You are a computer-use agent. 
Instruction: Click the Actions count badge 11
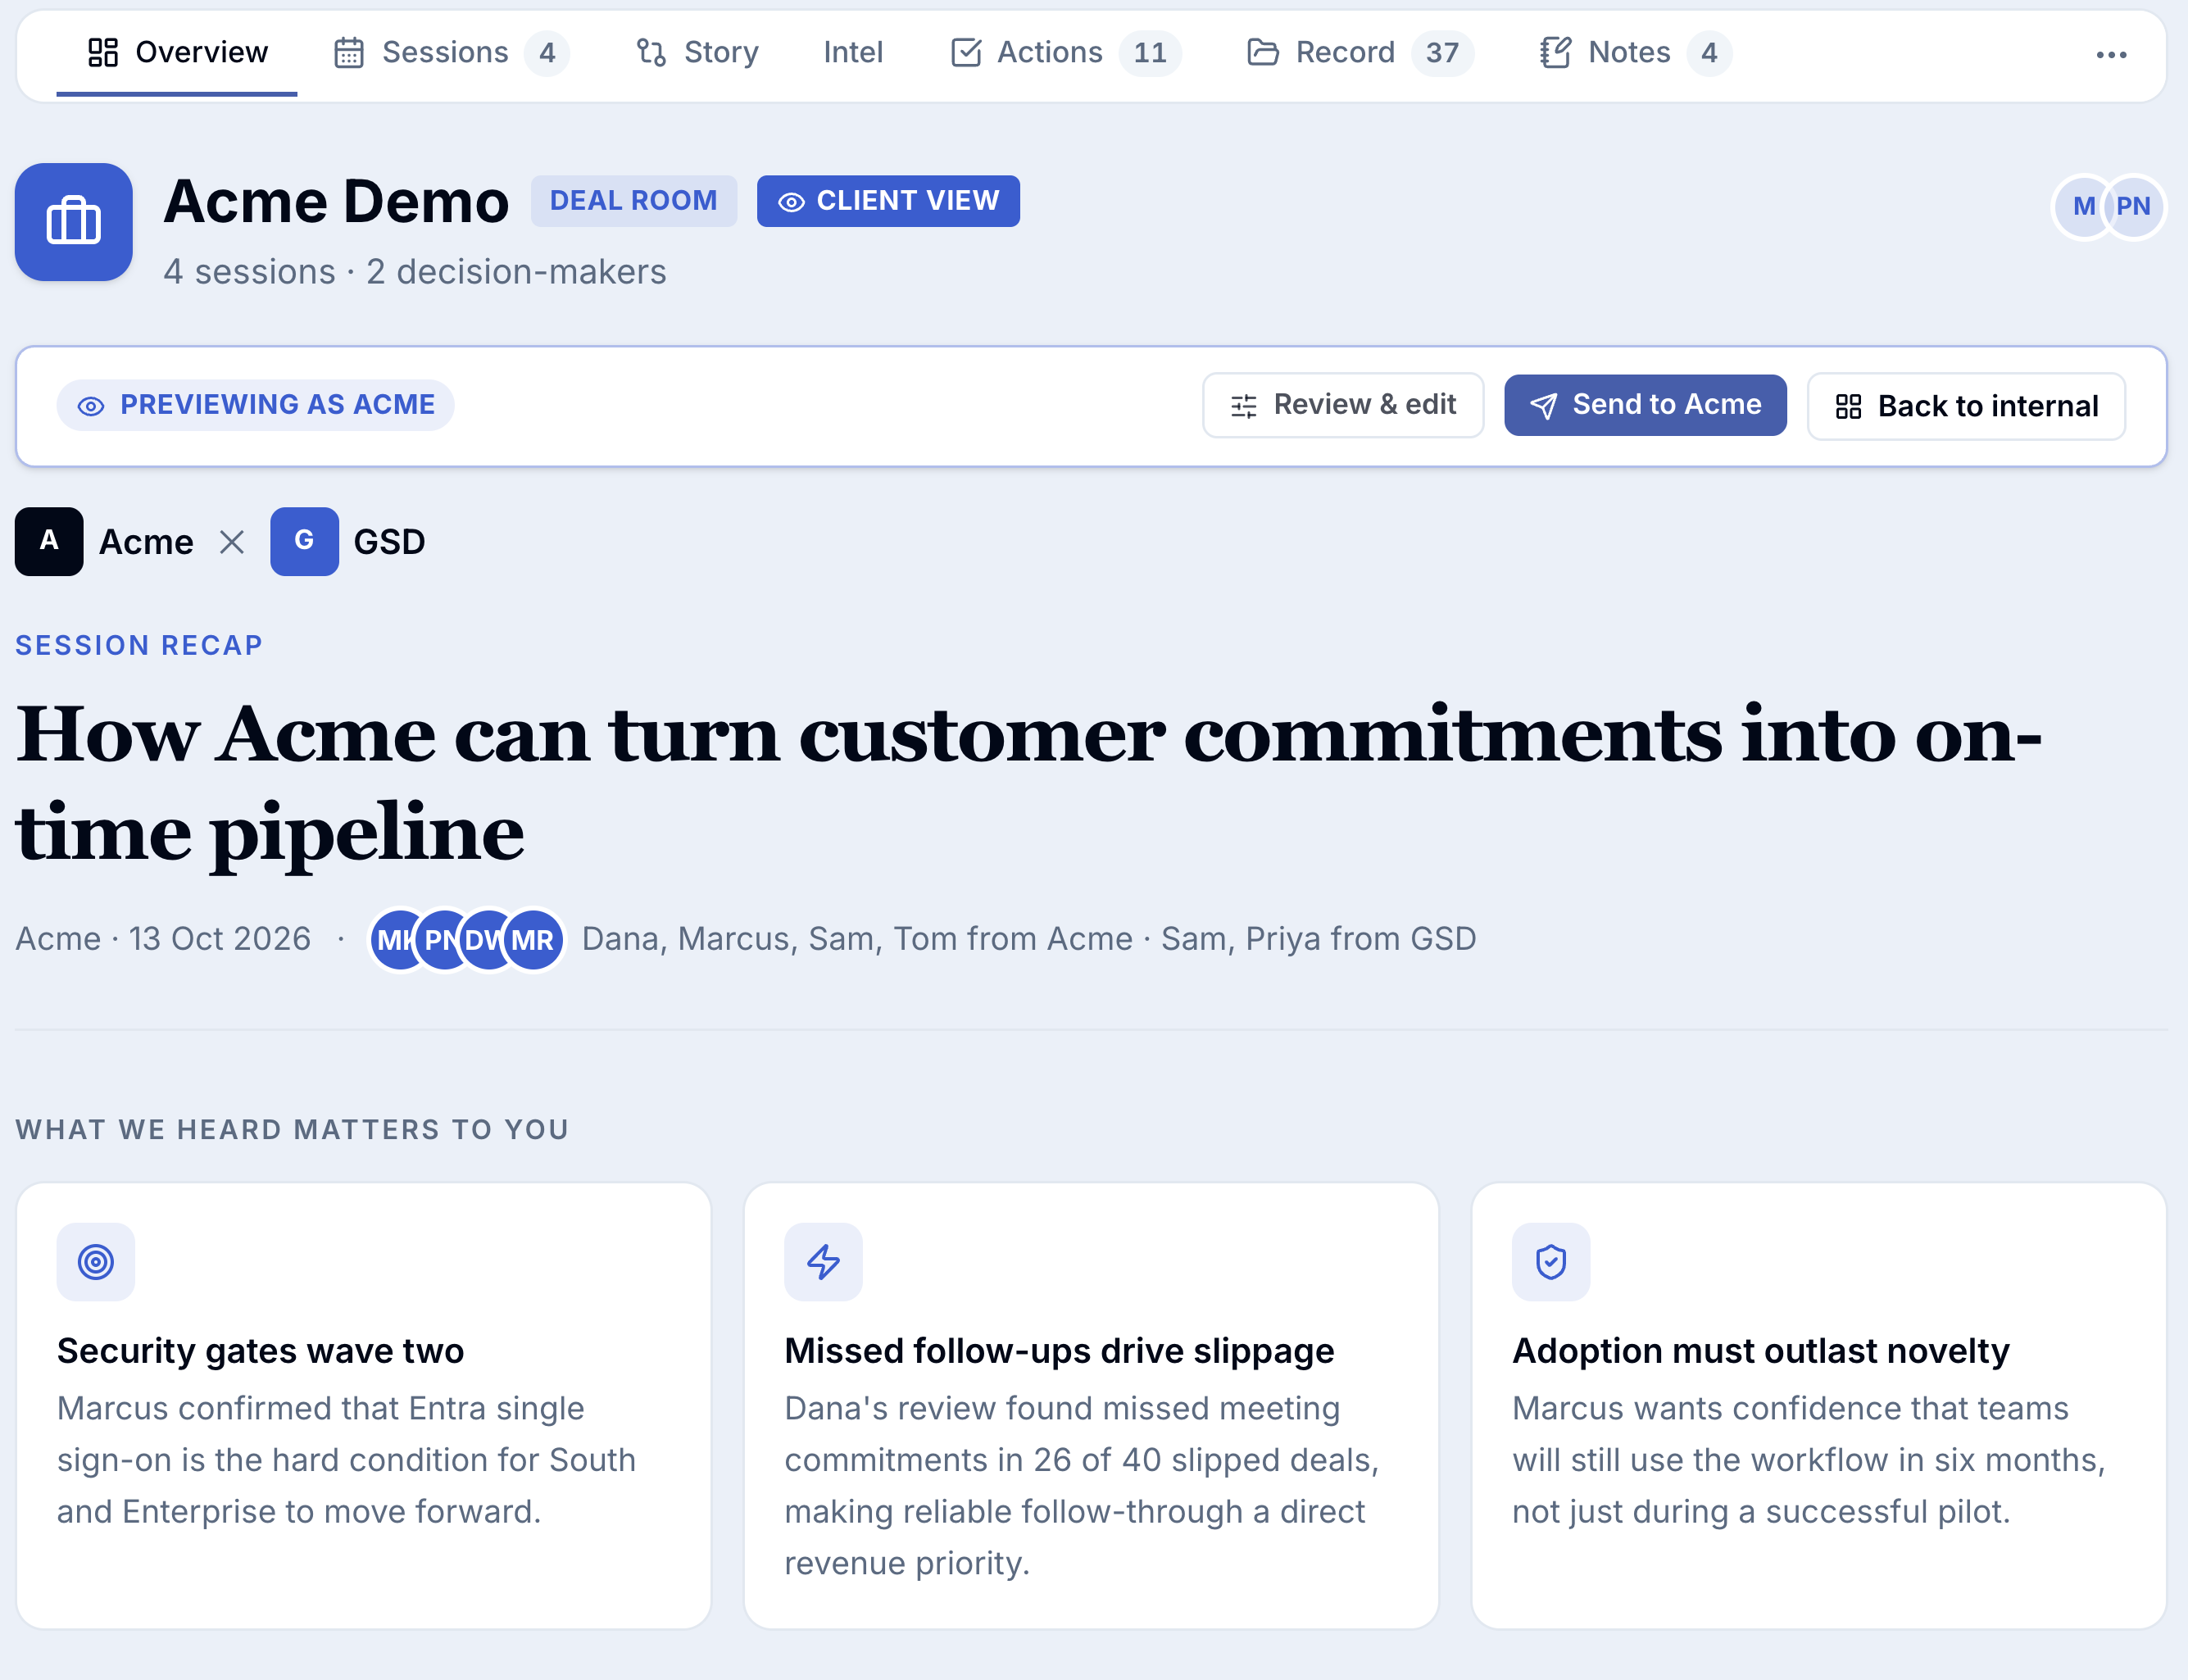coord(1150,52)
